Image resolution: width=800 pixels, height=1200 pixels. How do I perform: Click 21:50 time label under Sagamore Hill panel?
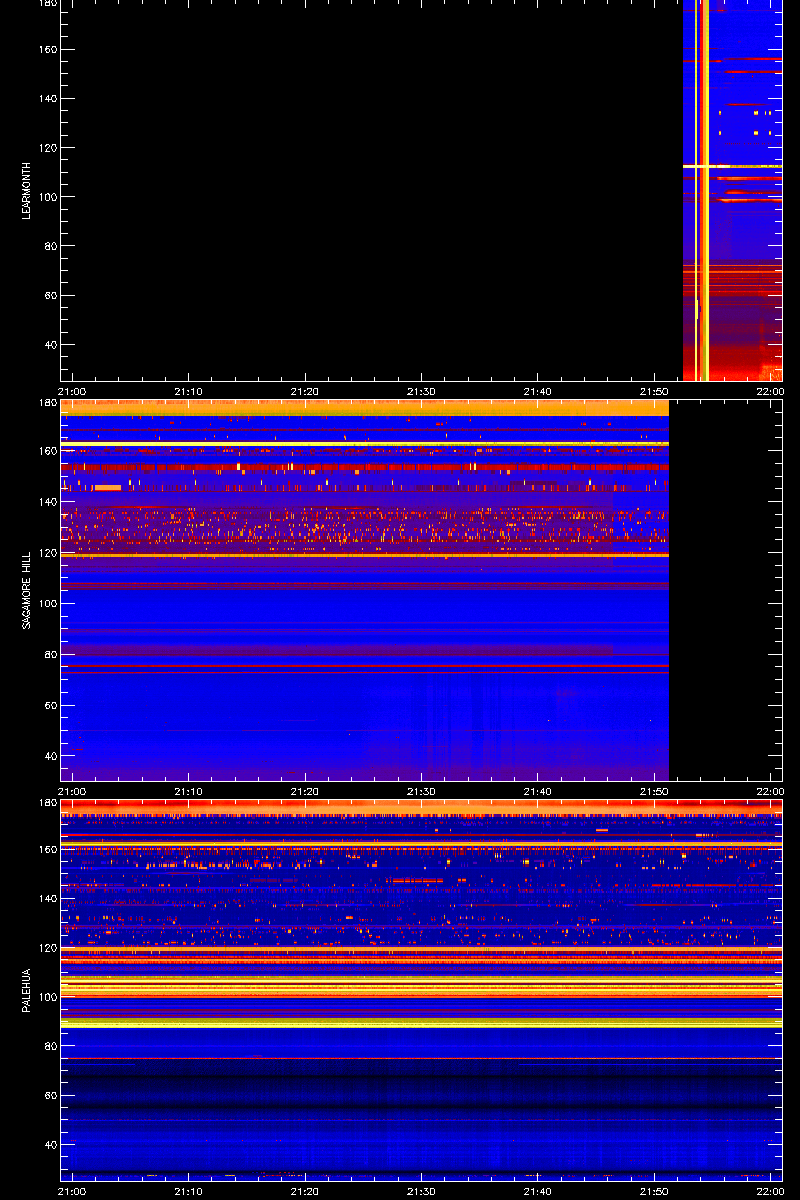pyautogui.click(x=655, y=791)
